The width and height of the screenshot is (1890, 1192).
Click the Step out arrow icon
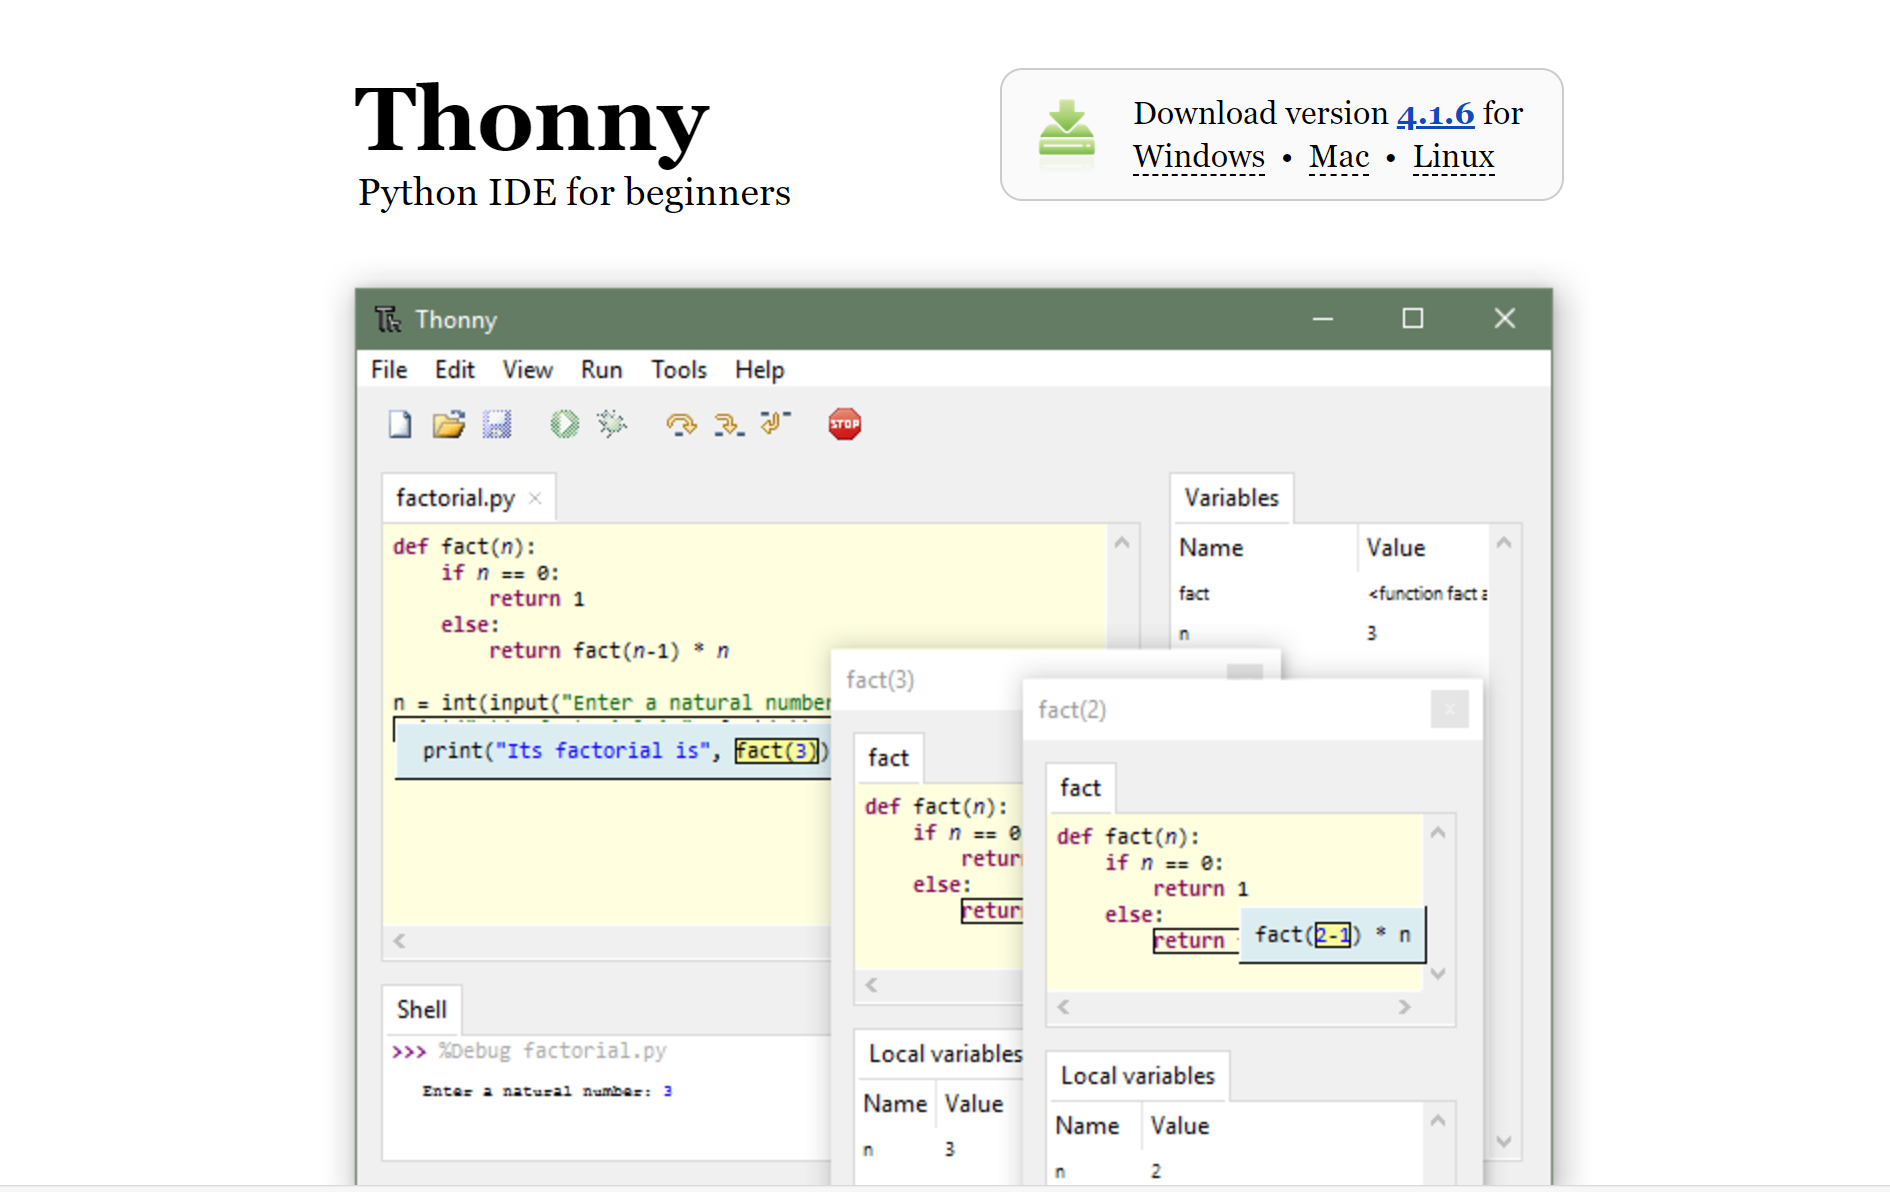775,423
